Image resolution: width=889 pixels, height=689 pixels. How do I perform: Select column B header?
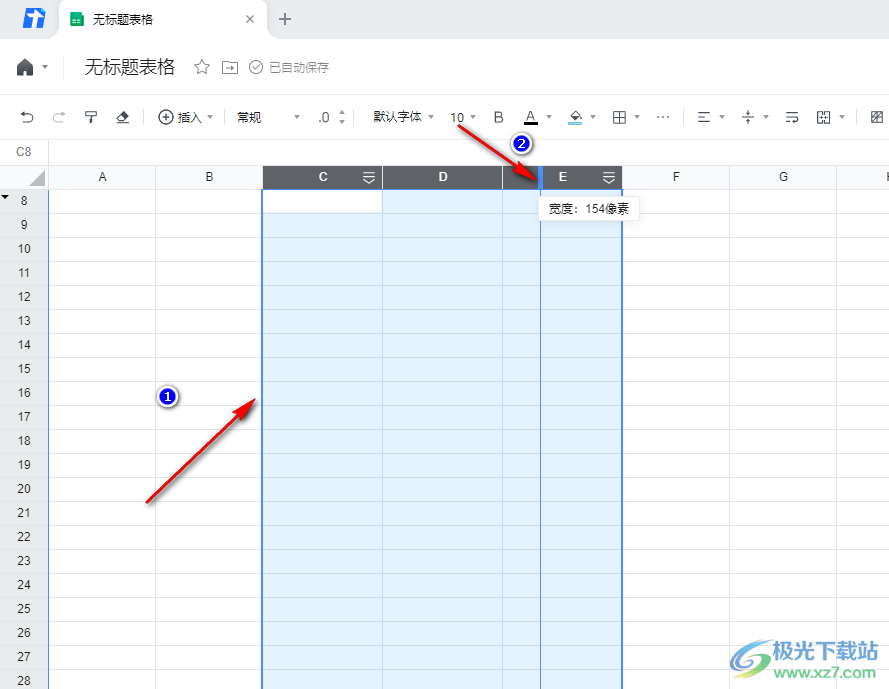(x=209, y=177)
